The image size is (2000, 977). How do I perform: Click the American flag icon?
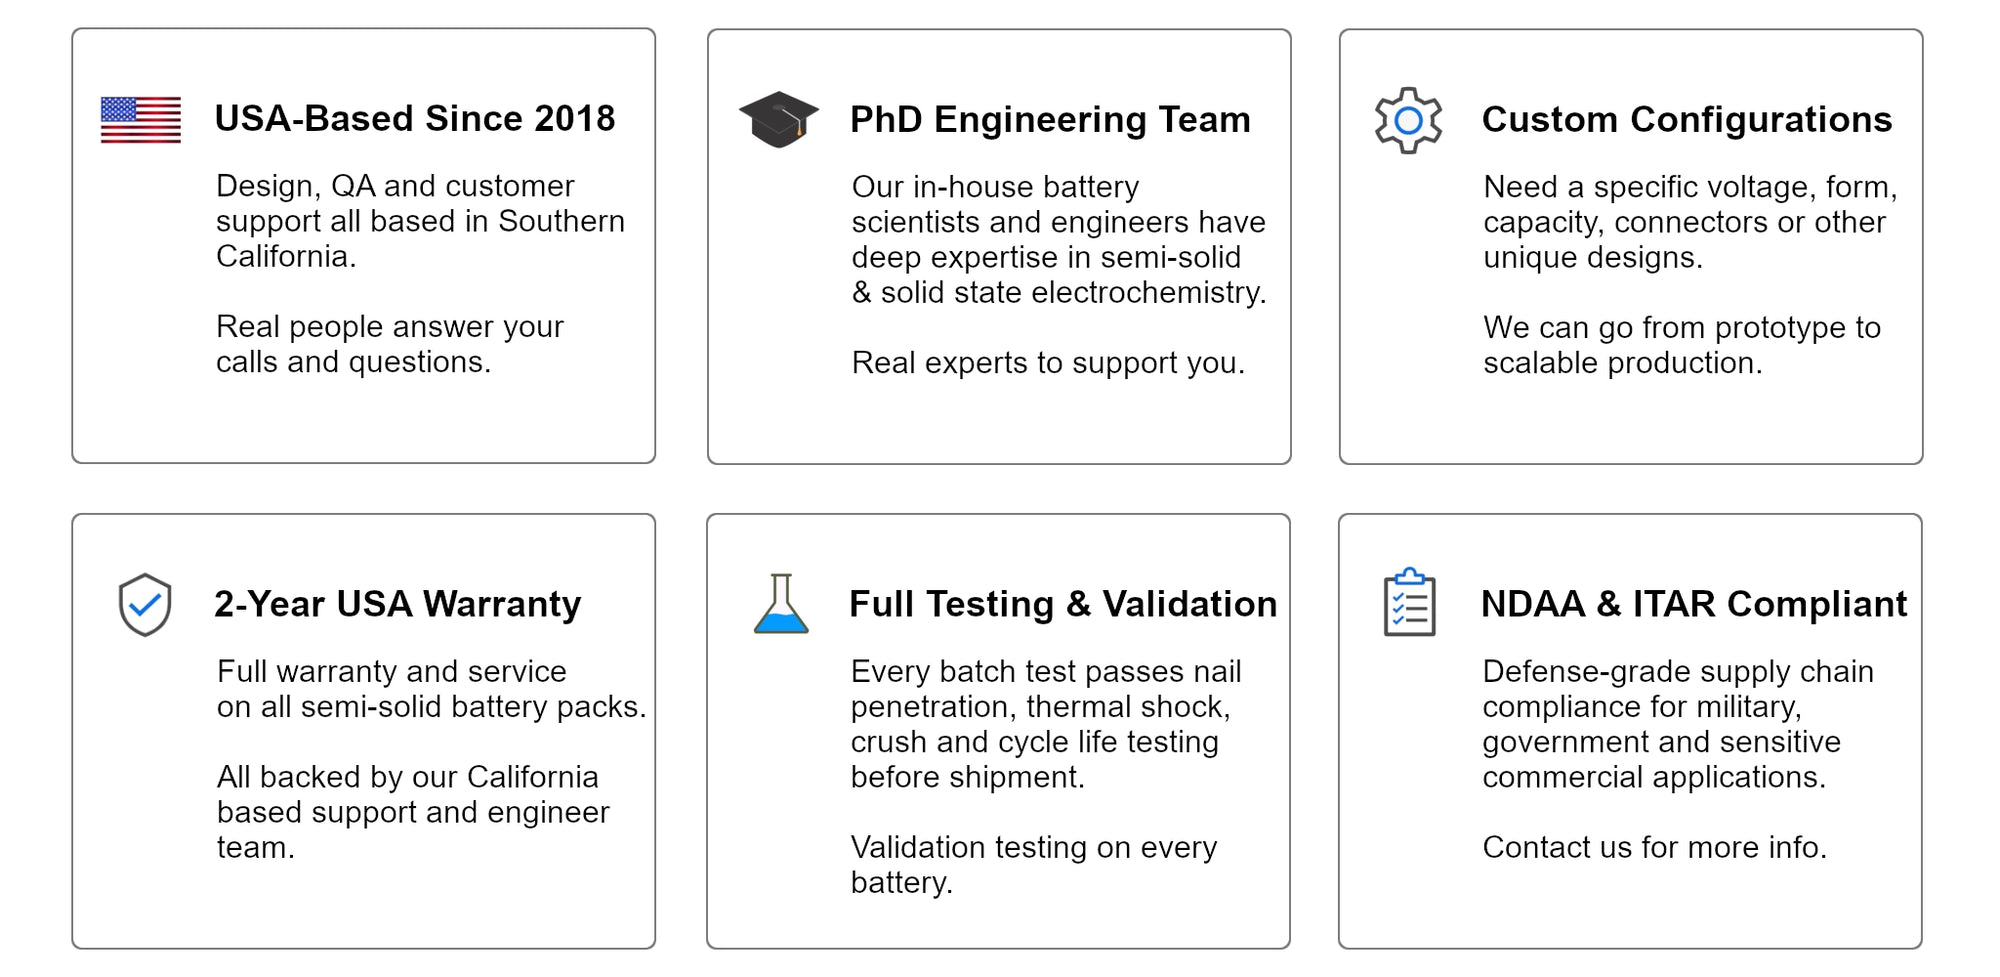pos(141,120)
